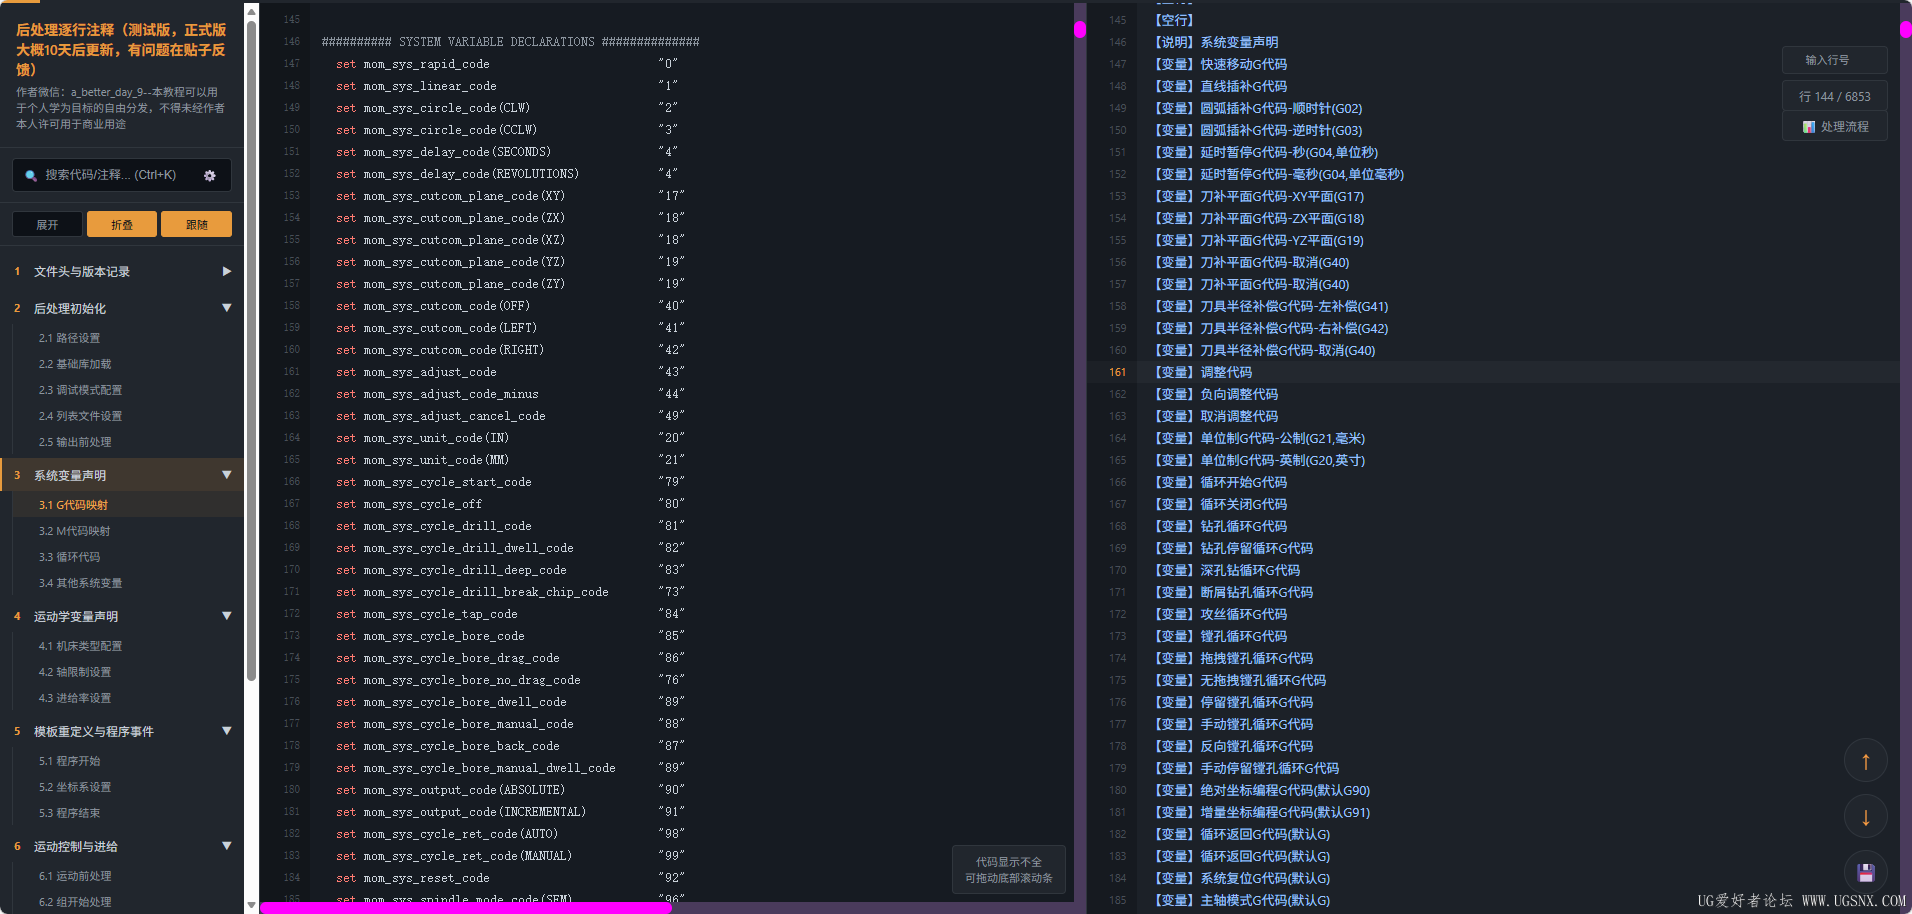
Task: Go to 4.1 机床类型配置
Action: pos(80,646)
